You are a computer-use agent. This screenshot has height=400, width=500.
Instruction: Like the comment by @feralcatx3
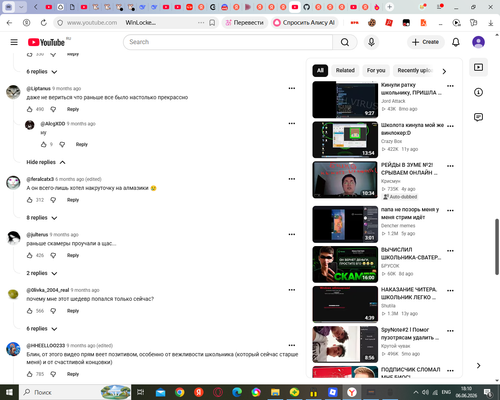click(29, 200)
